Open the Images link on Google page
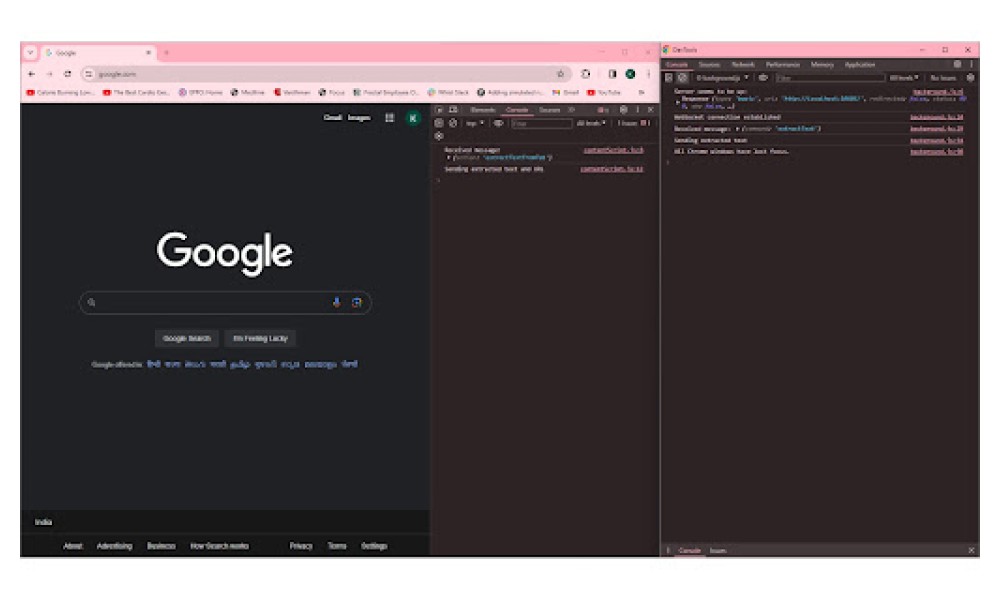The image size is (1000, 600). pyautogui.click(x=359, y=117)
